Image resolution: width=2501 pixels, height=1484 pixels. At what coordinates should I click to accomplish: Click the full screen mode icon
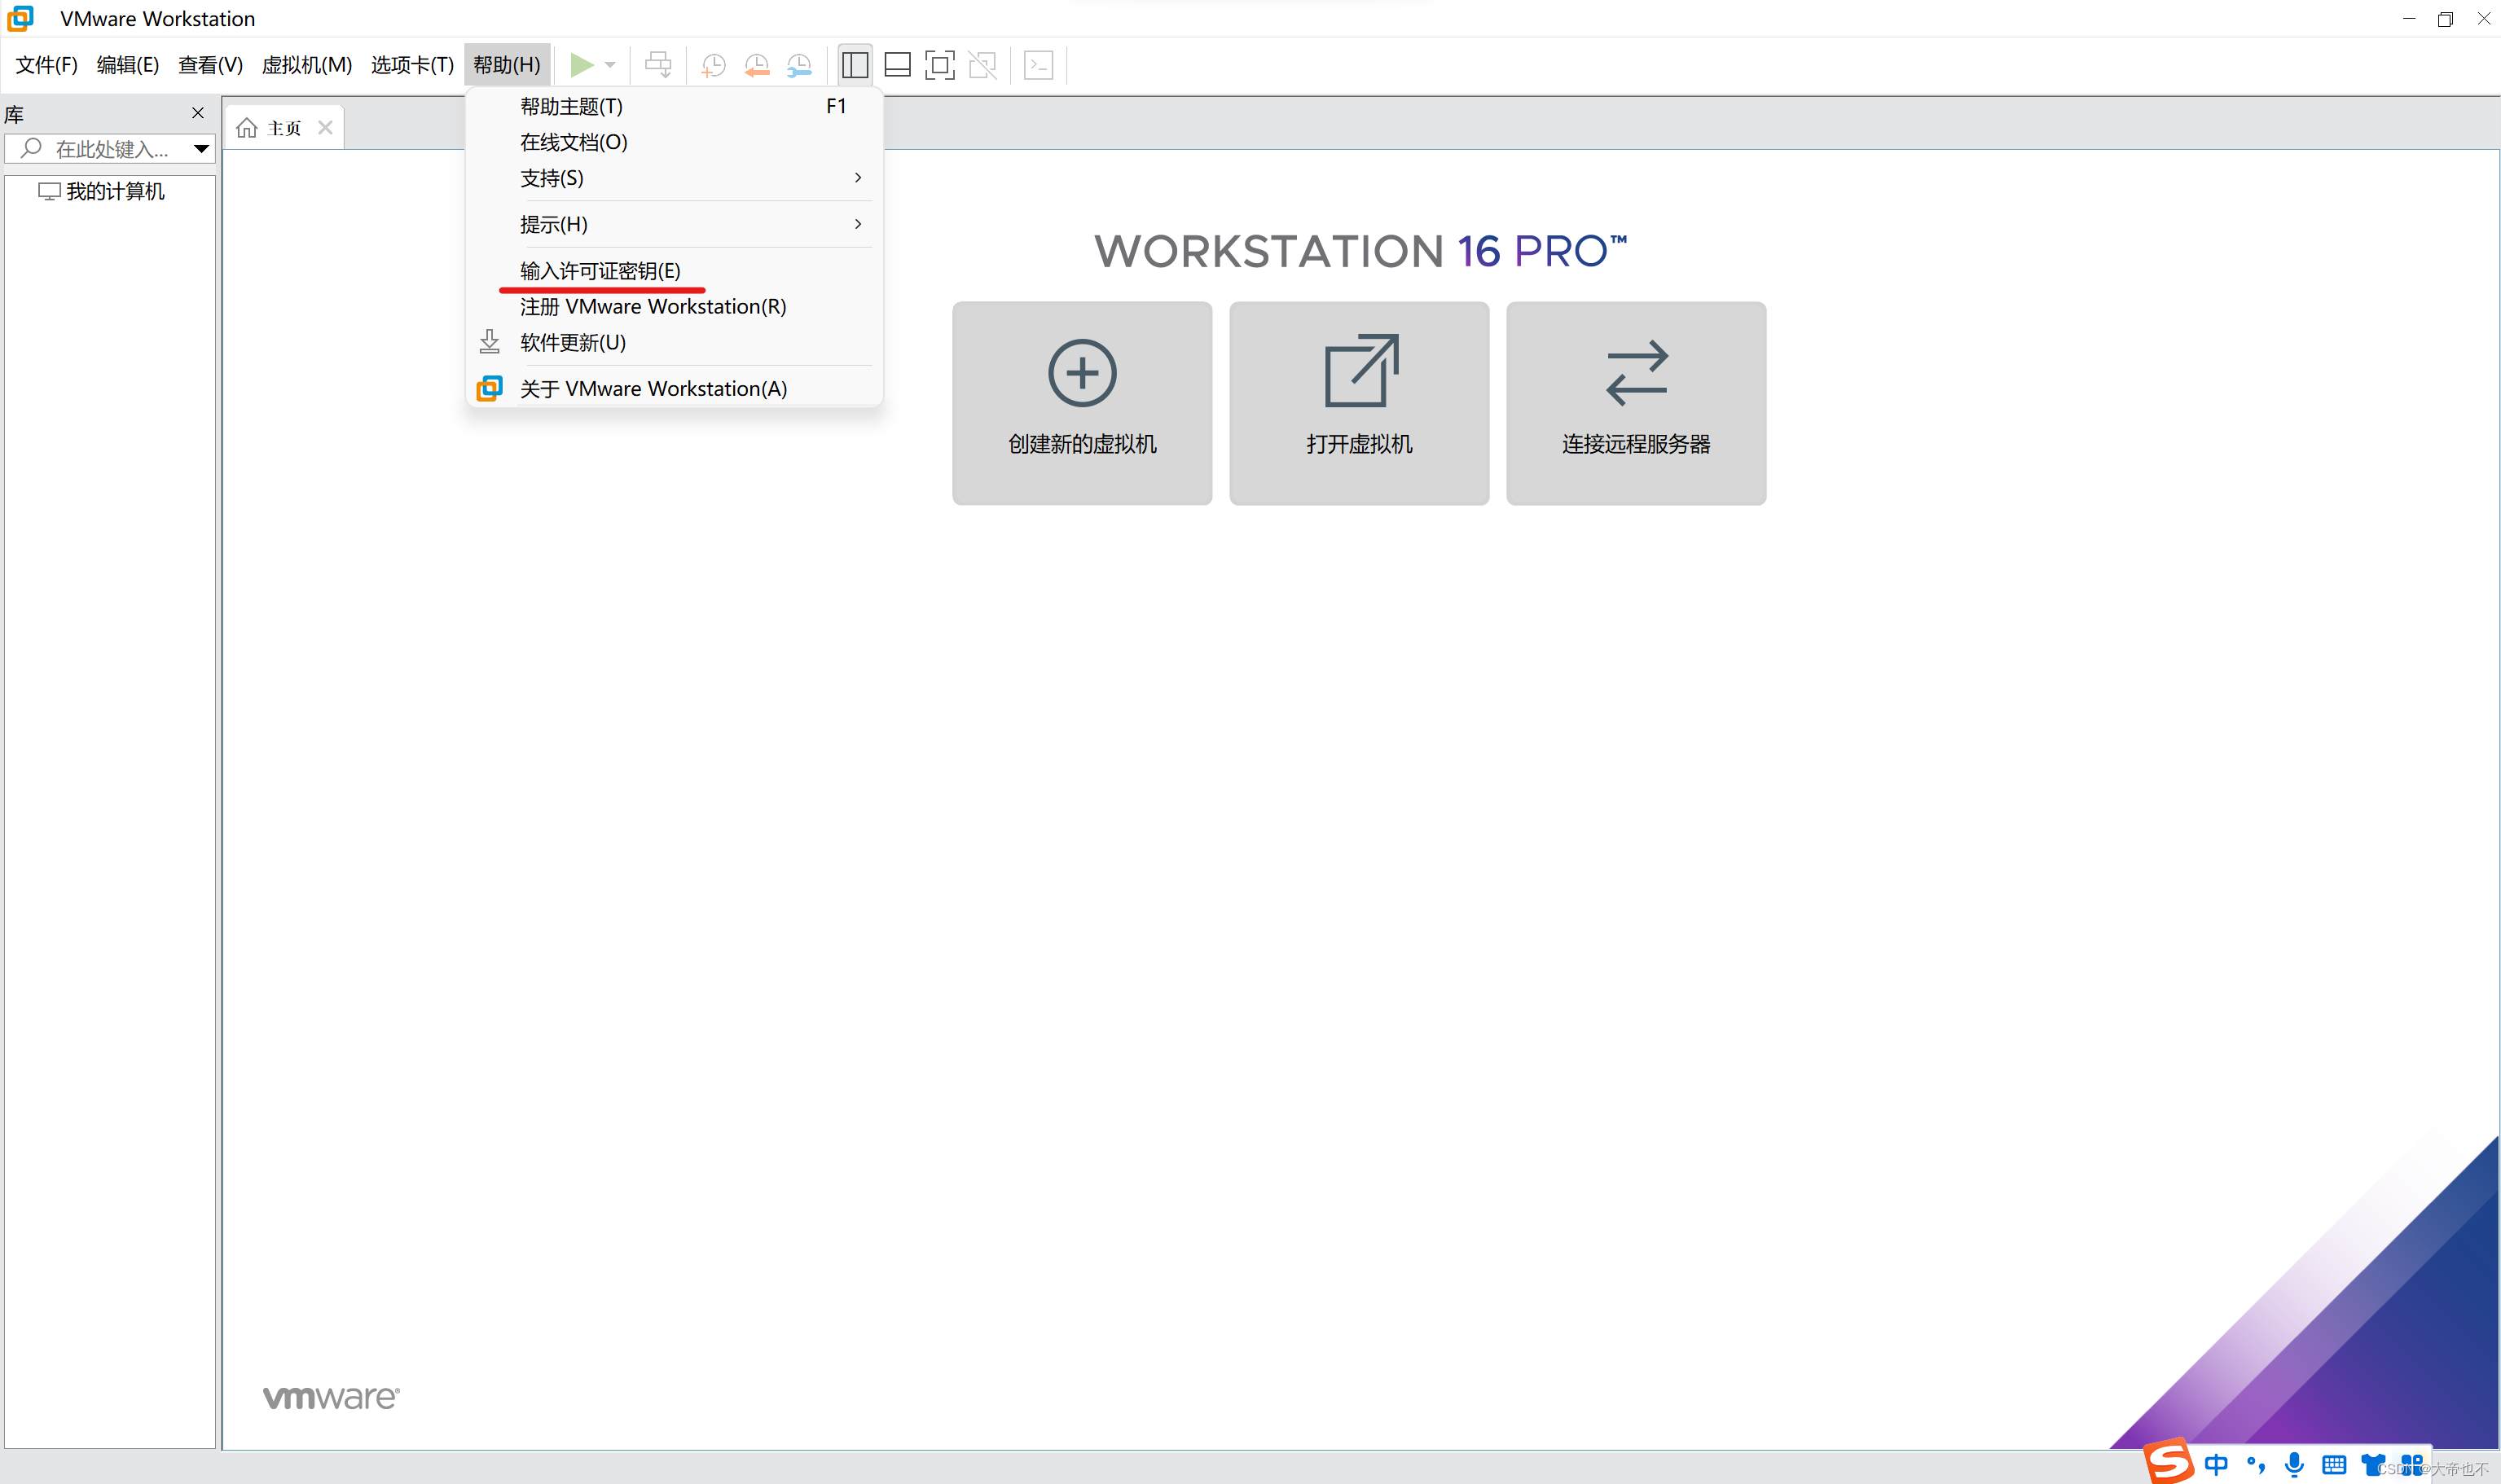[940, 65]
